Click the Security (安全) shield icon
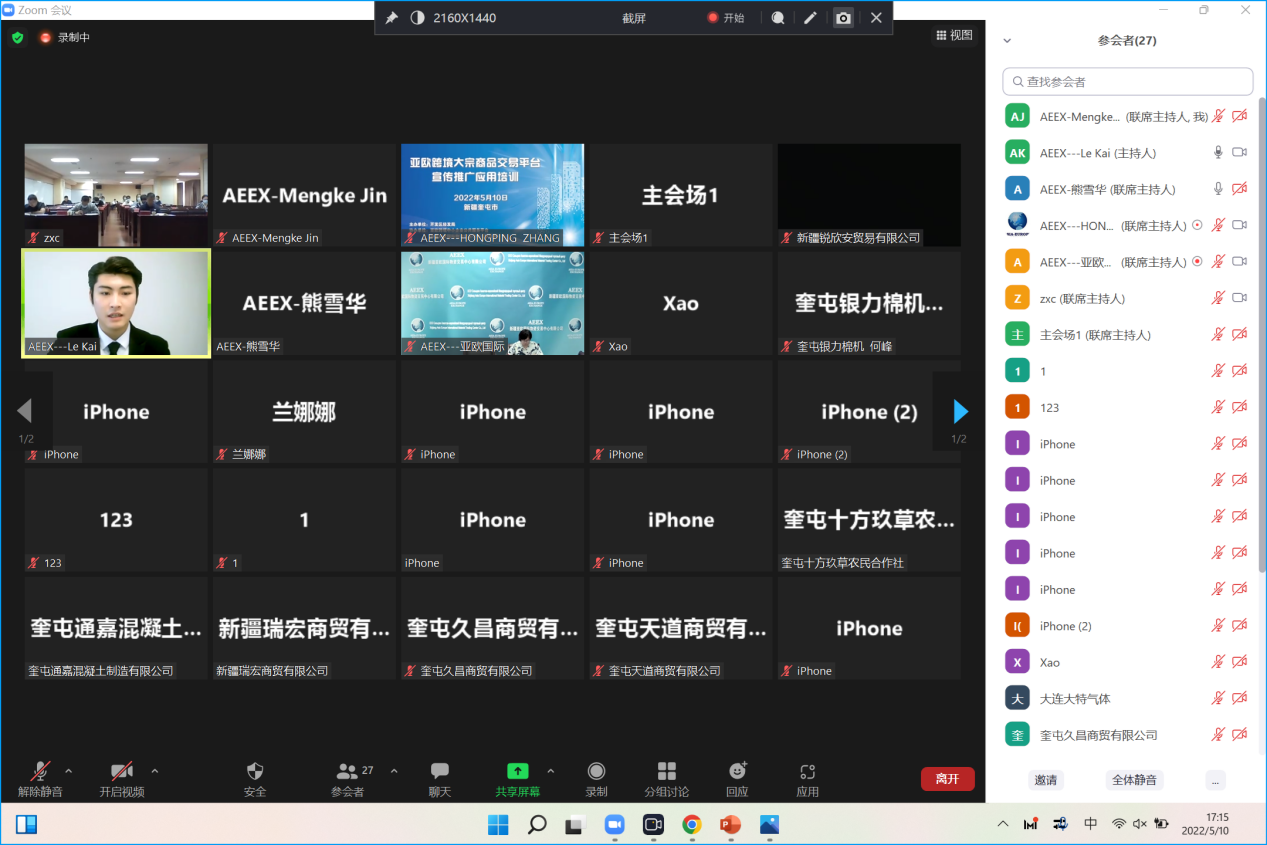Viewport: 1267px width, 845px height. point(255,771)
